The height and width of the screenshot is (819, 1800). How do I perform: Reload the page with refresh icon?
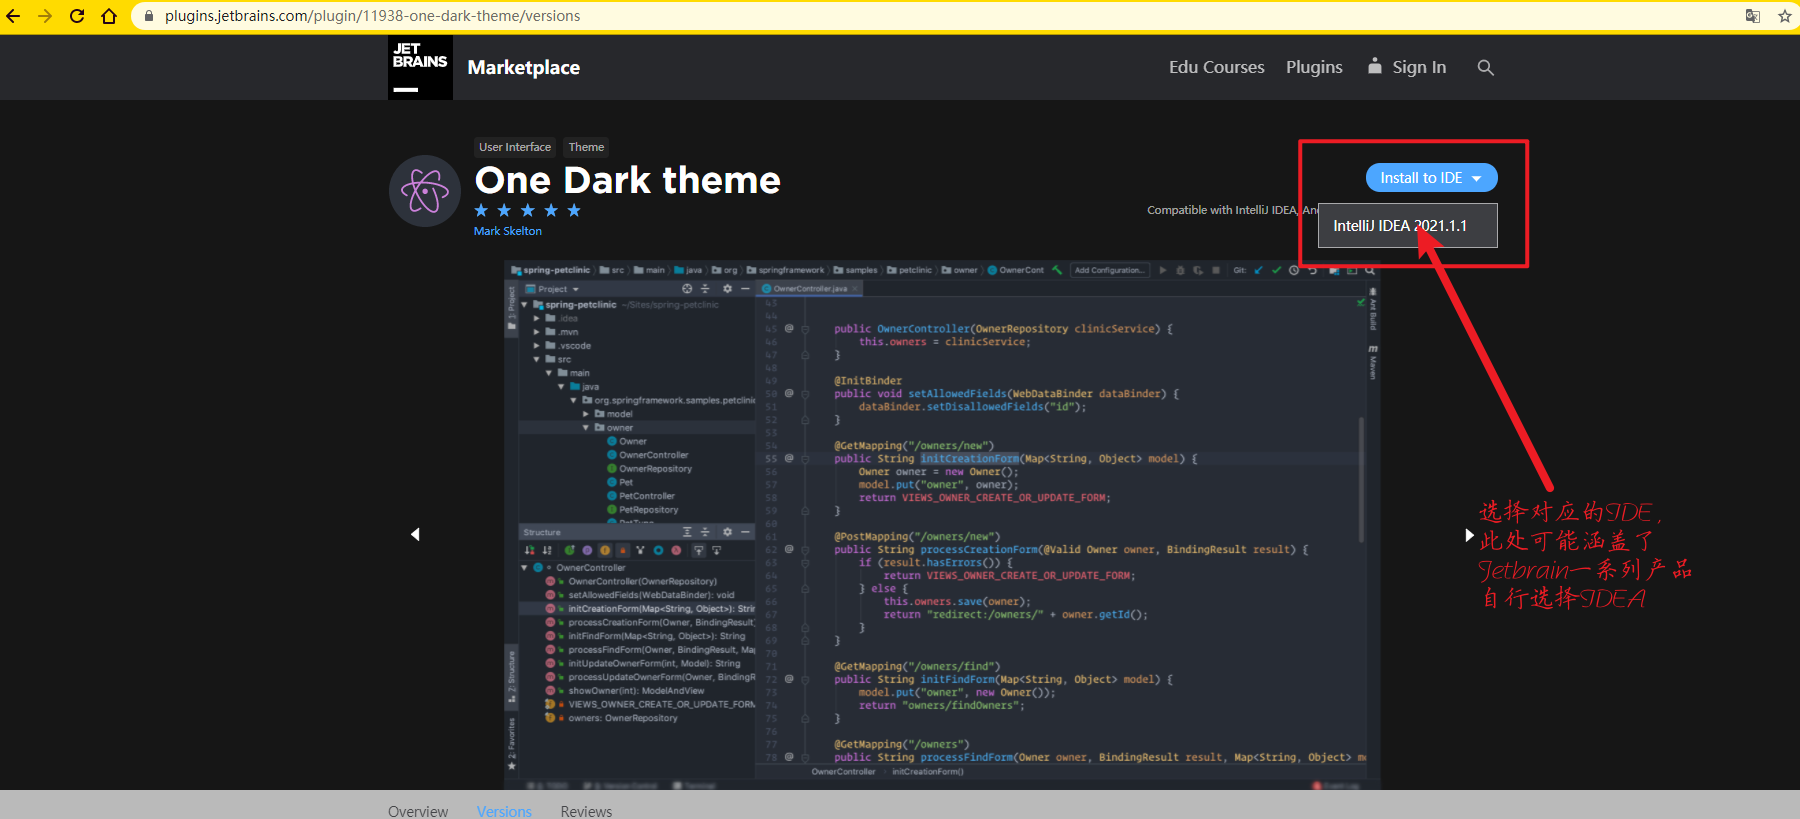pos(77,16)
